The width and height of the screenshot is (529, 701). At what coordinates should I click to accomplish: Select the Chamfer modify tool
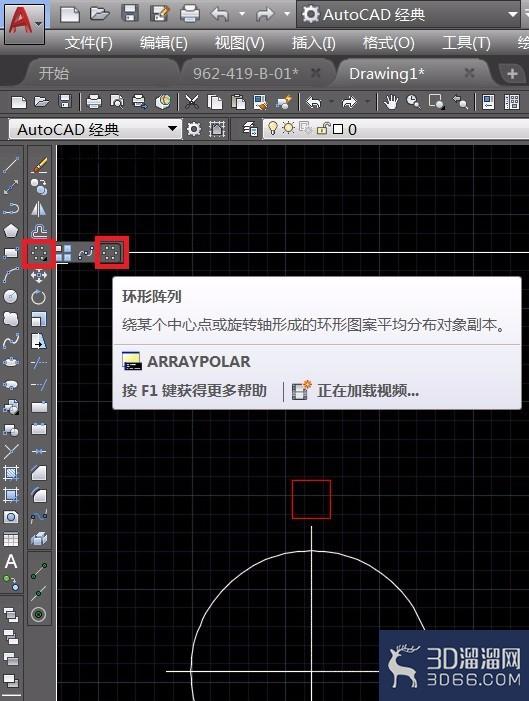coord(39,472)
